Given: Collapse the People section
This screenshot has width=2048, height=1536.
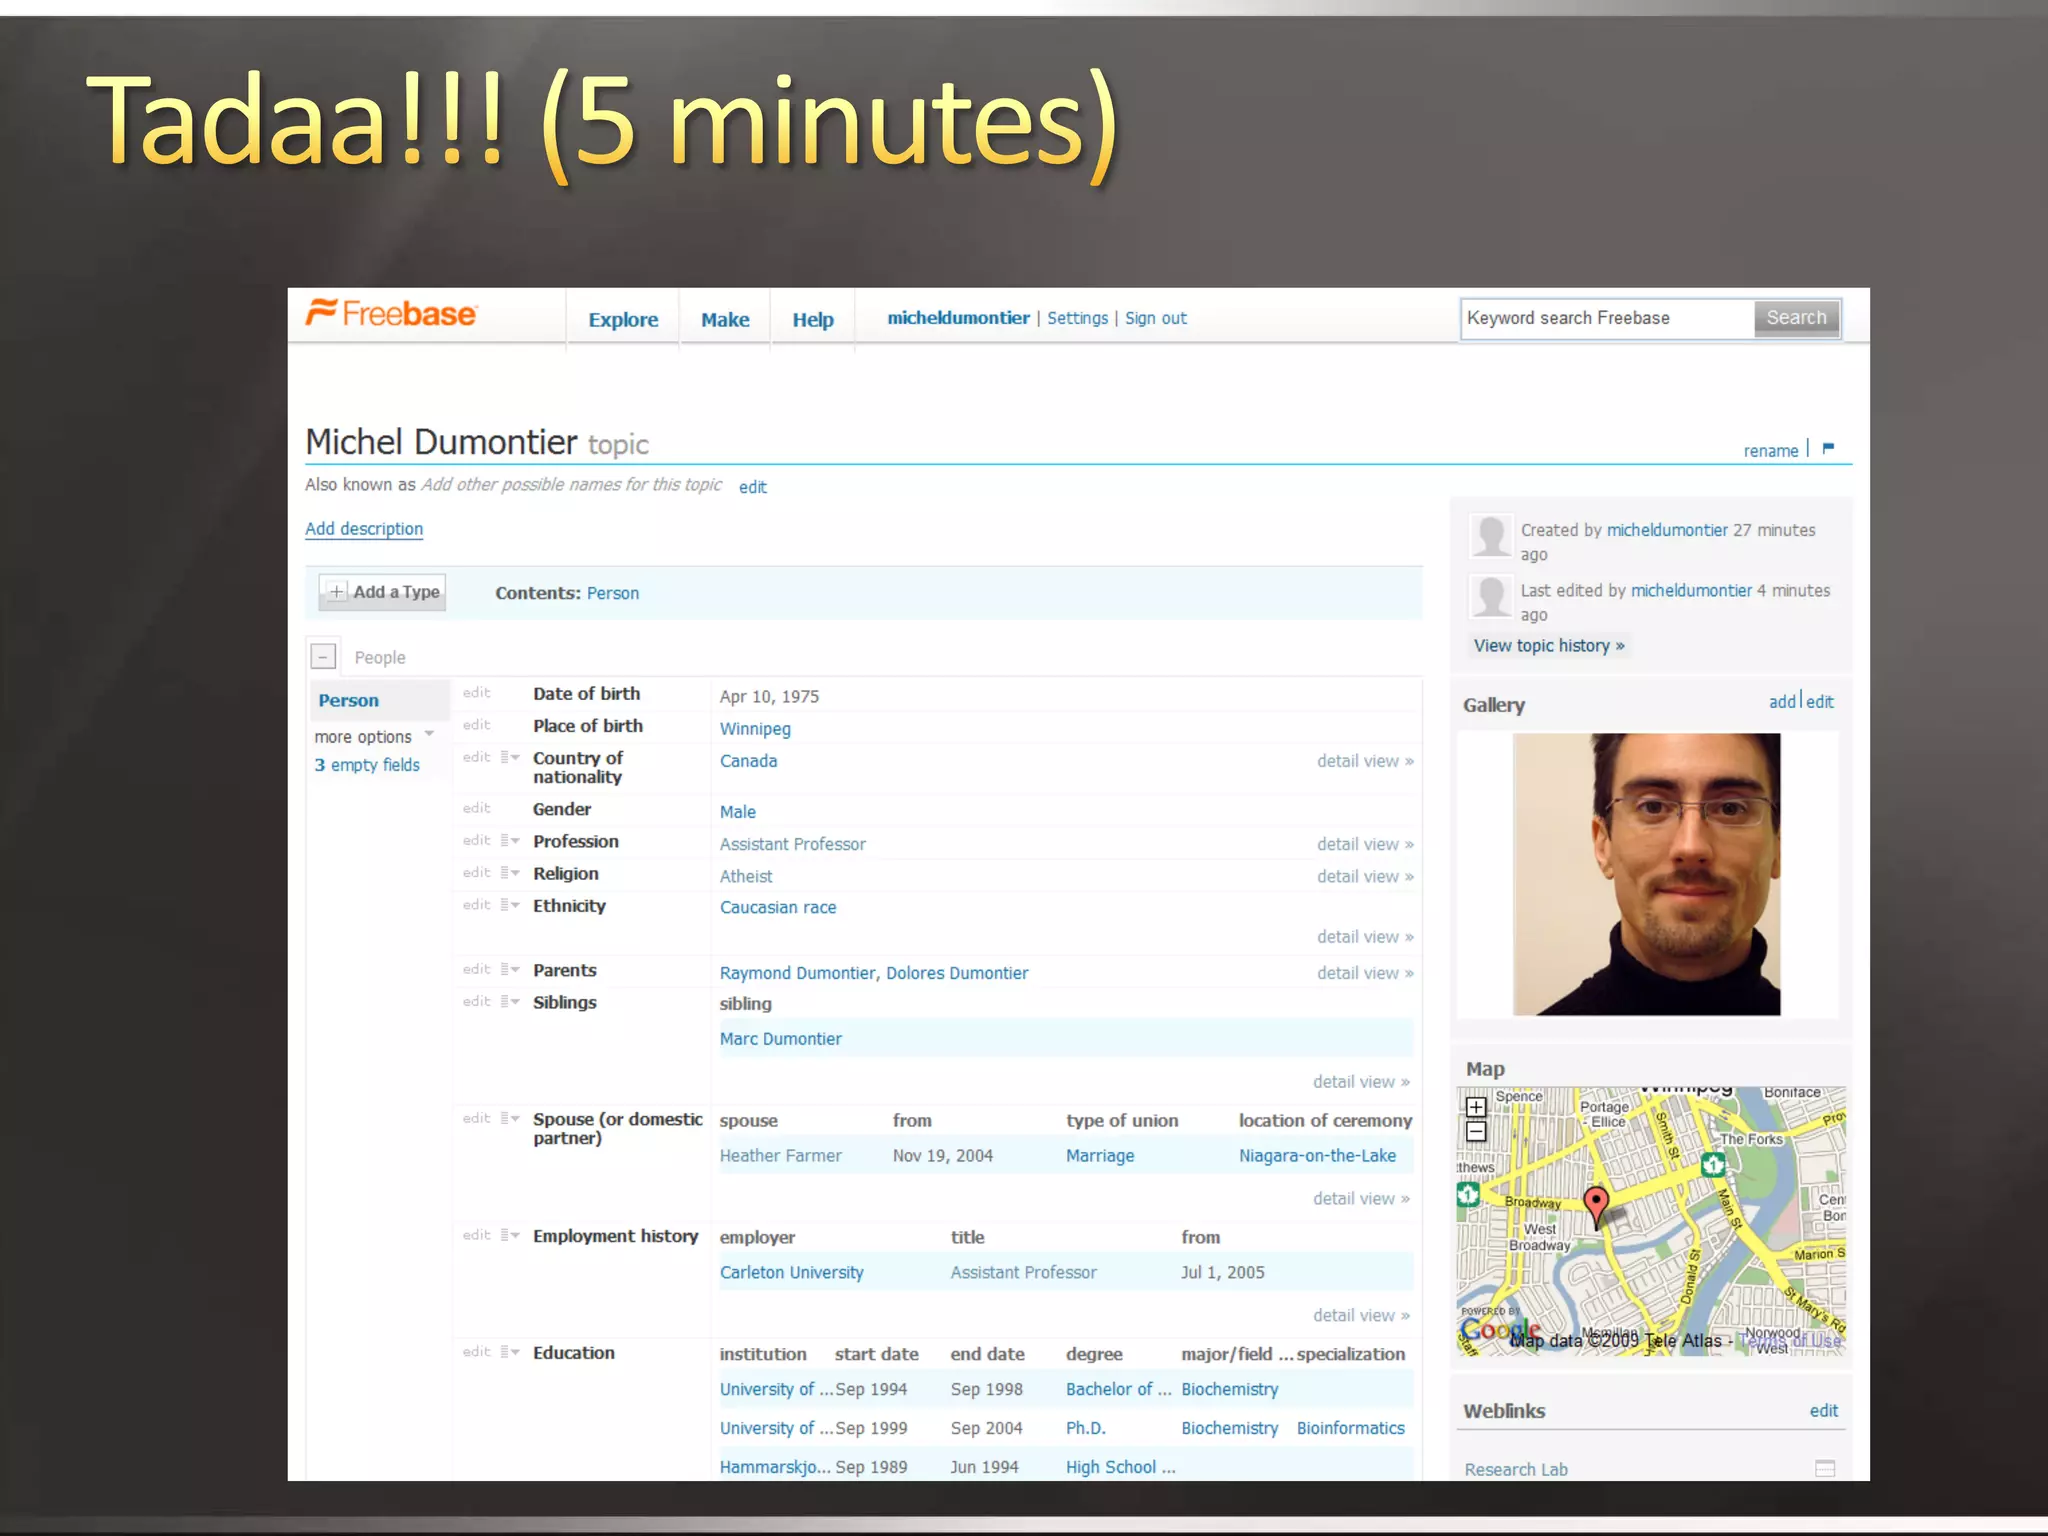Looking at the screenshot, I should click(x=323, y=656).
